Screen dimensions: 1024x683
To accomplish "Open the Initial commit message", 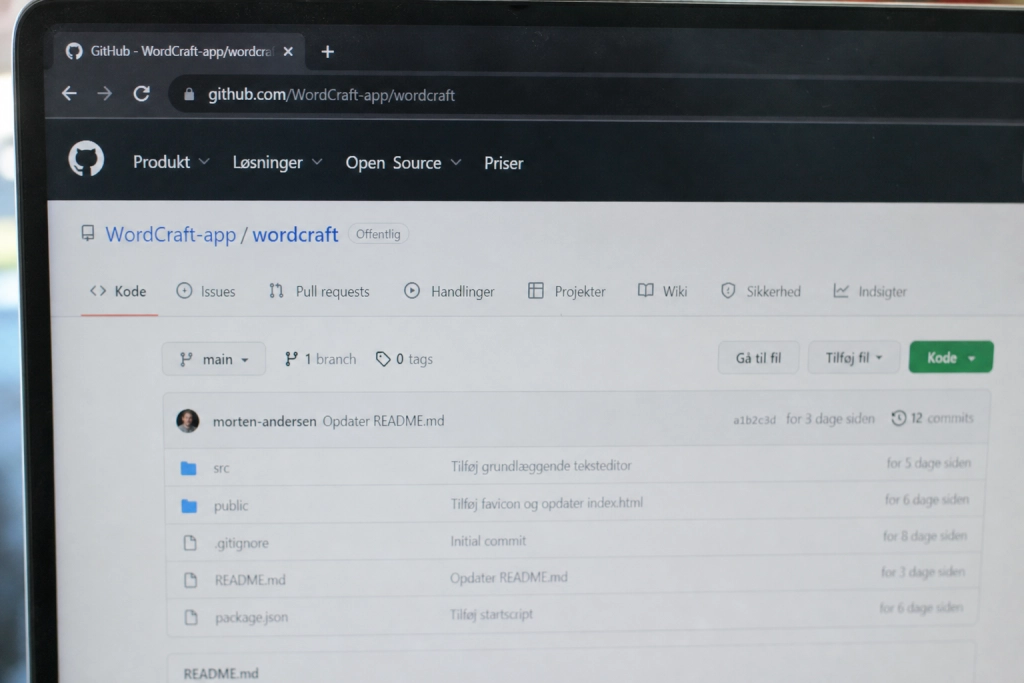I will tap(488, 541).
